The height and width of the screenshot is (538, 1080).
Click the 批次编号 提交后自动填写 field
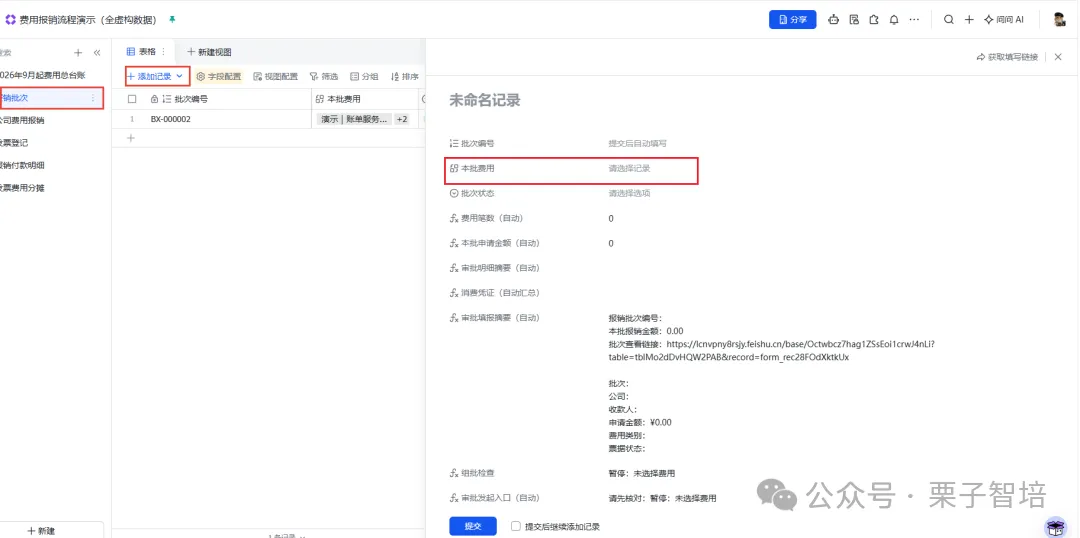coord(637,143)
